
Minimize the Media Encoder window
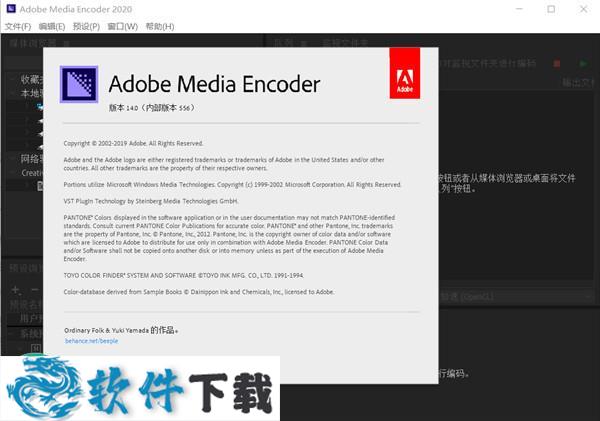coord(519,9)
